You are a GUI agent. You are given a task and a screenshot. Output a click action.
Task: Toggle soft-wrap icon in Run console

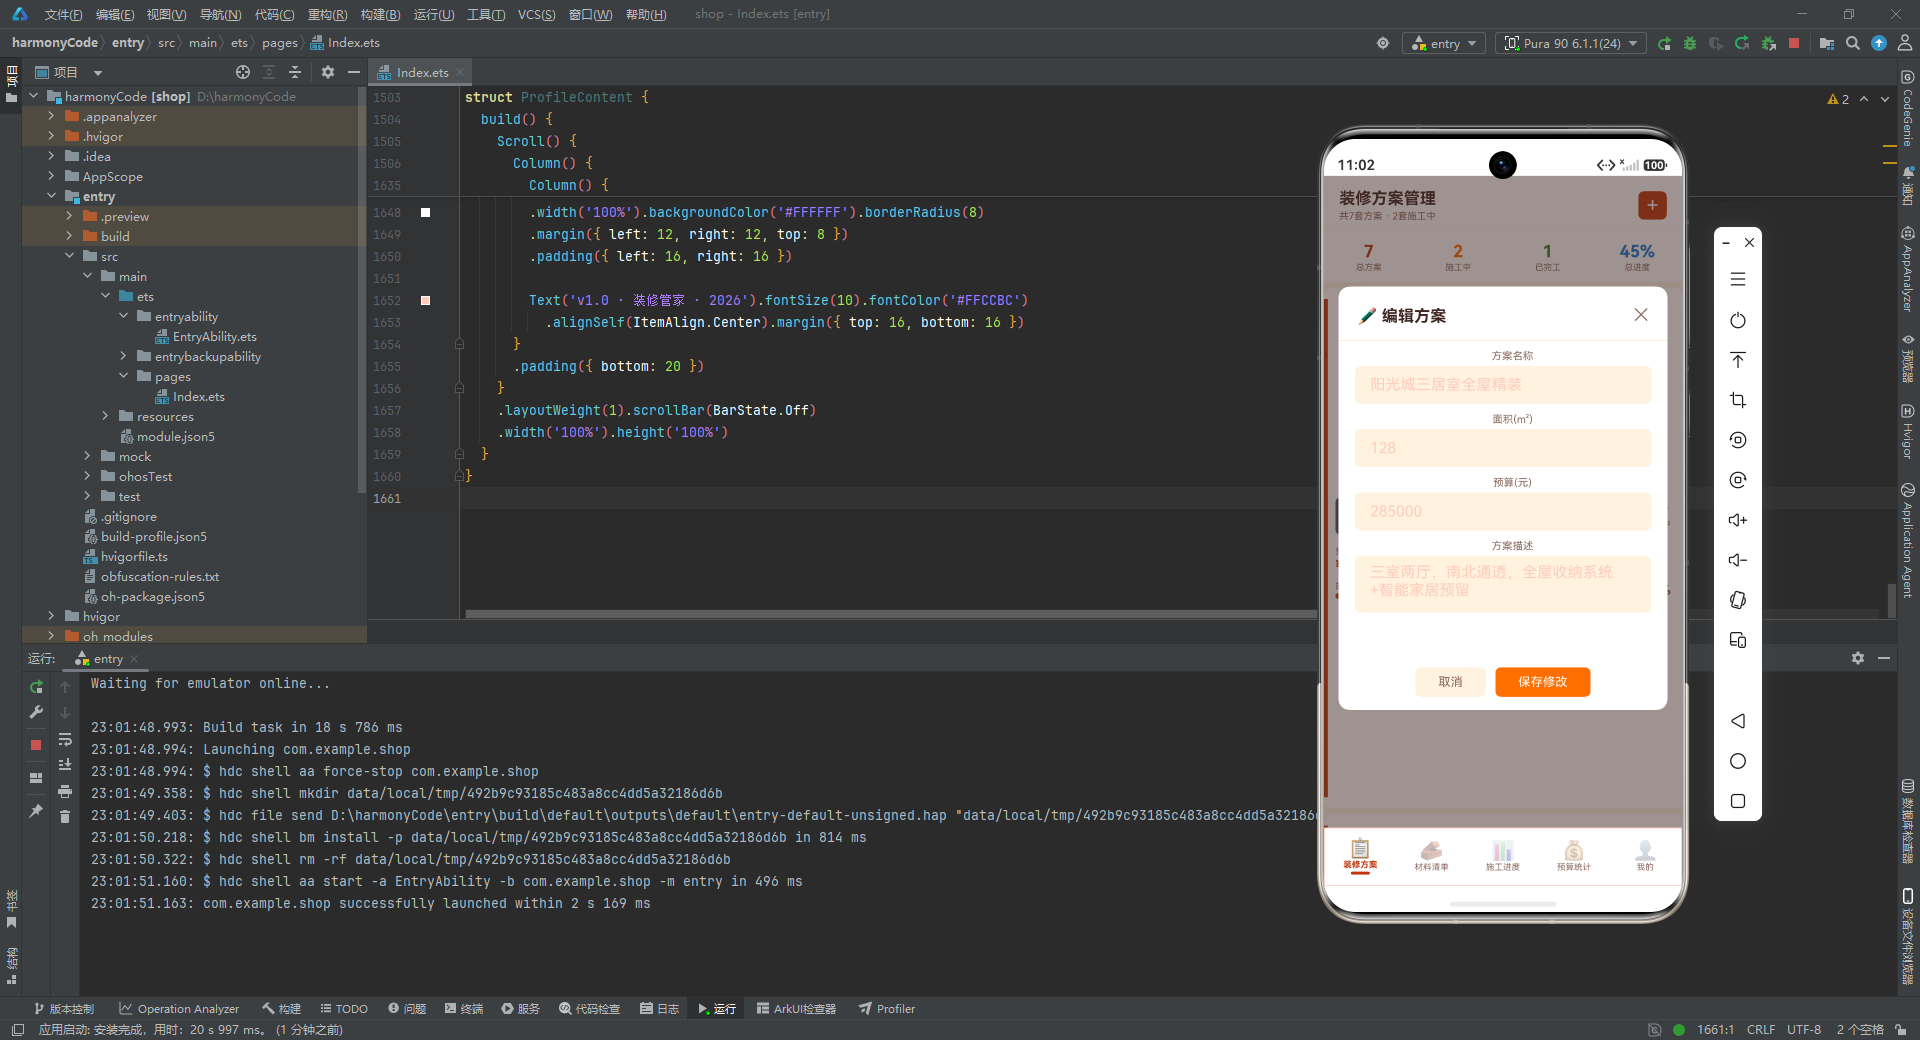(65, 739)
